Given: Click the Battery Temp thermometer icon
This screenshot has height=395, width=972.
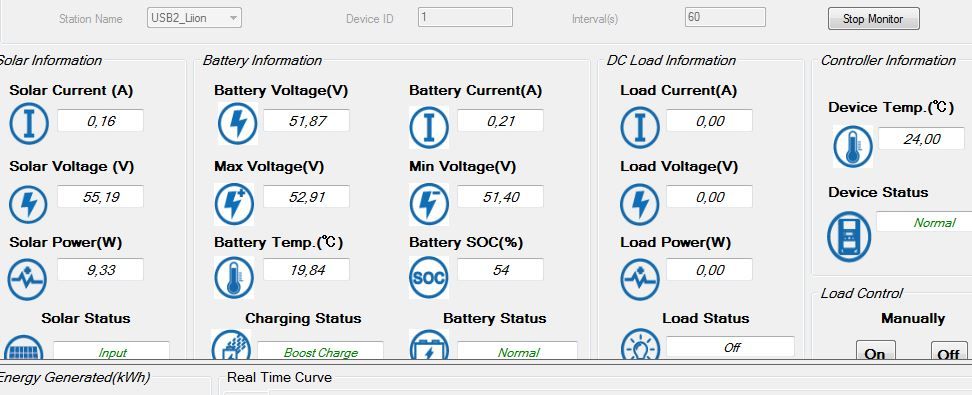Looking at the screenshot, I should click(234, 278).
